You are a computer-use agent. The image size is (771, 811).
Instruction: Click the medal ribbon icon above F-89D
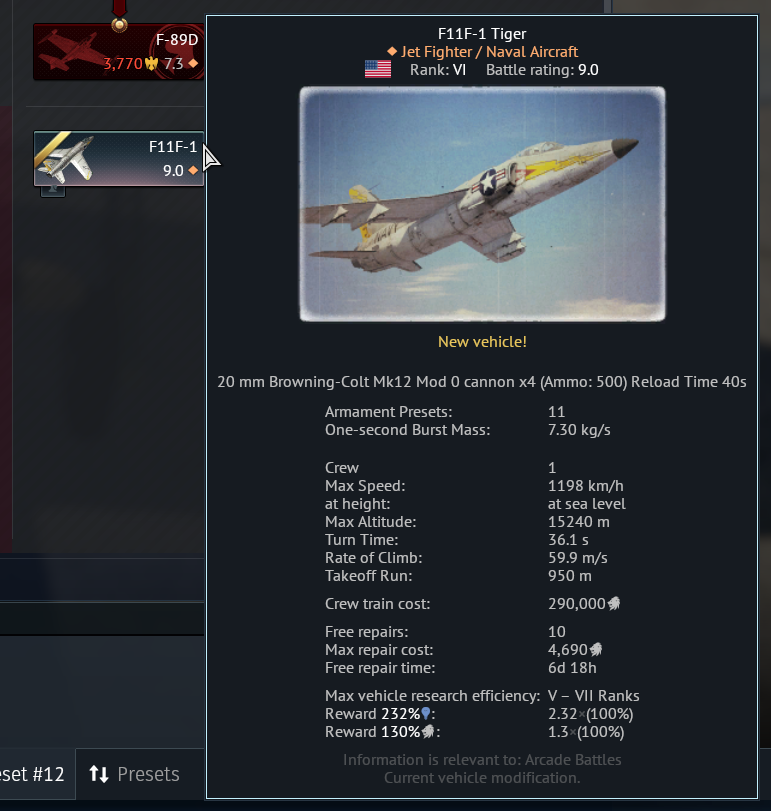pyautogui.click(x=119, y=16)
